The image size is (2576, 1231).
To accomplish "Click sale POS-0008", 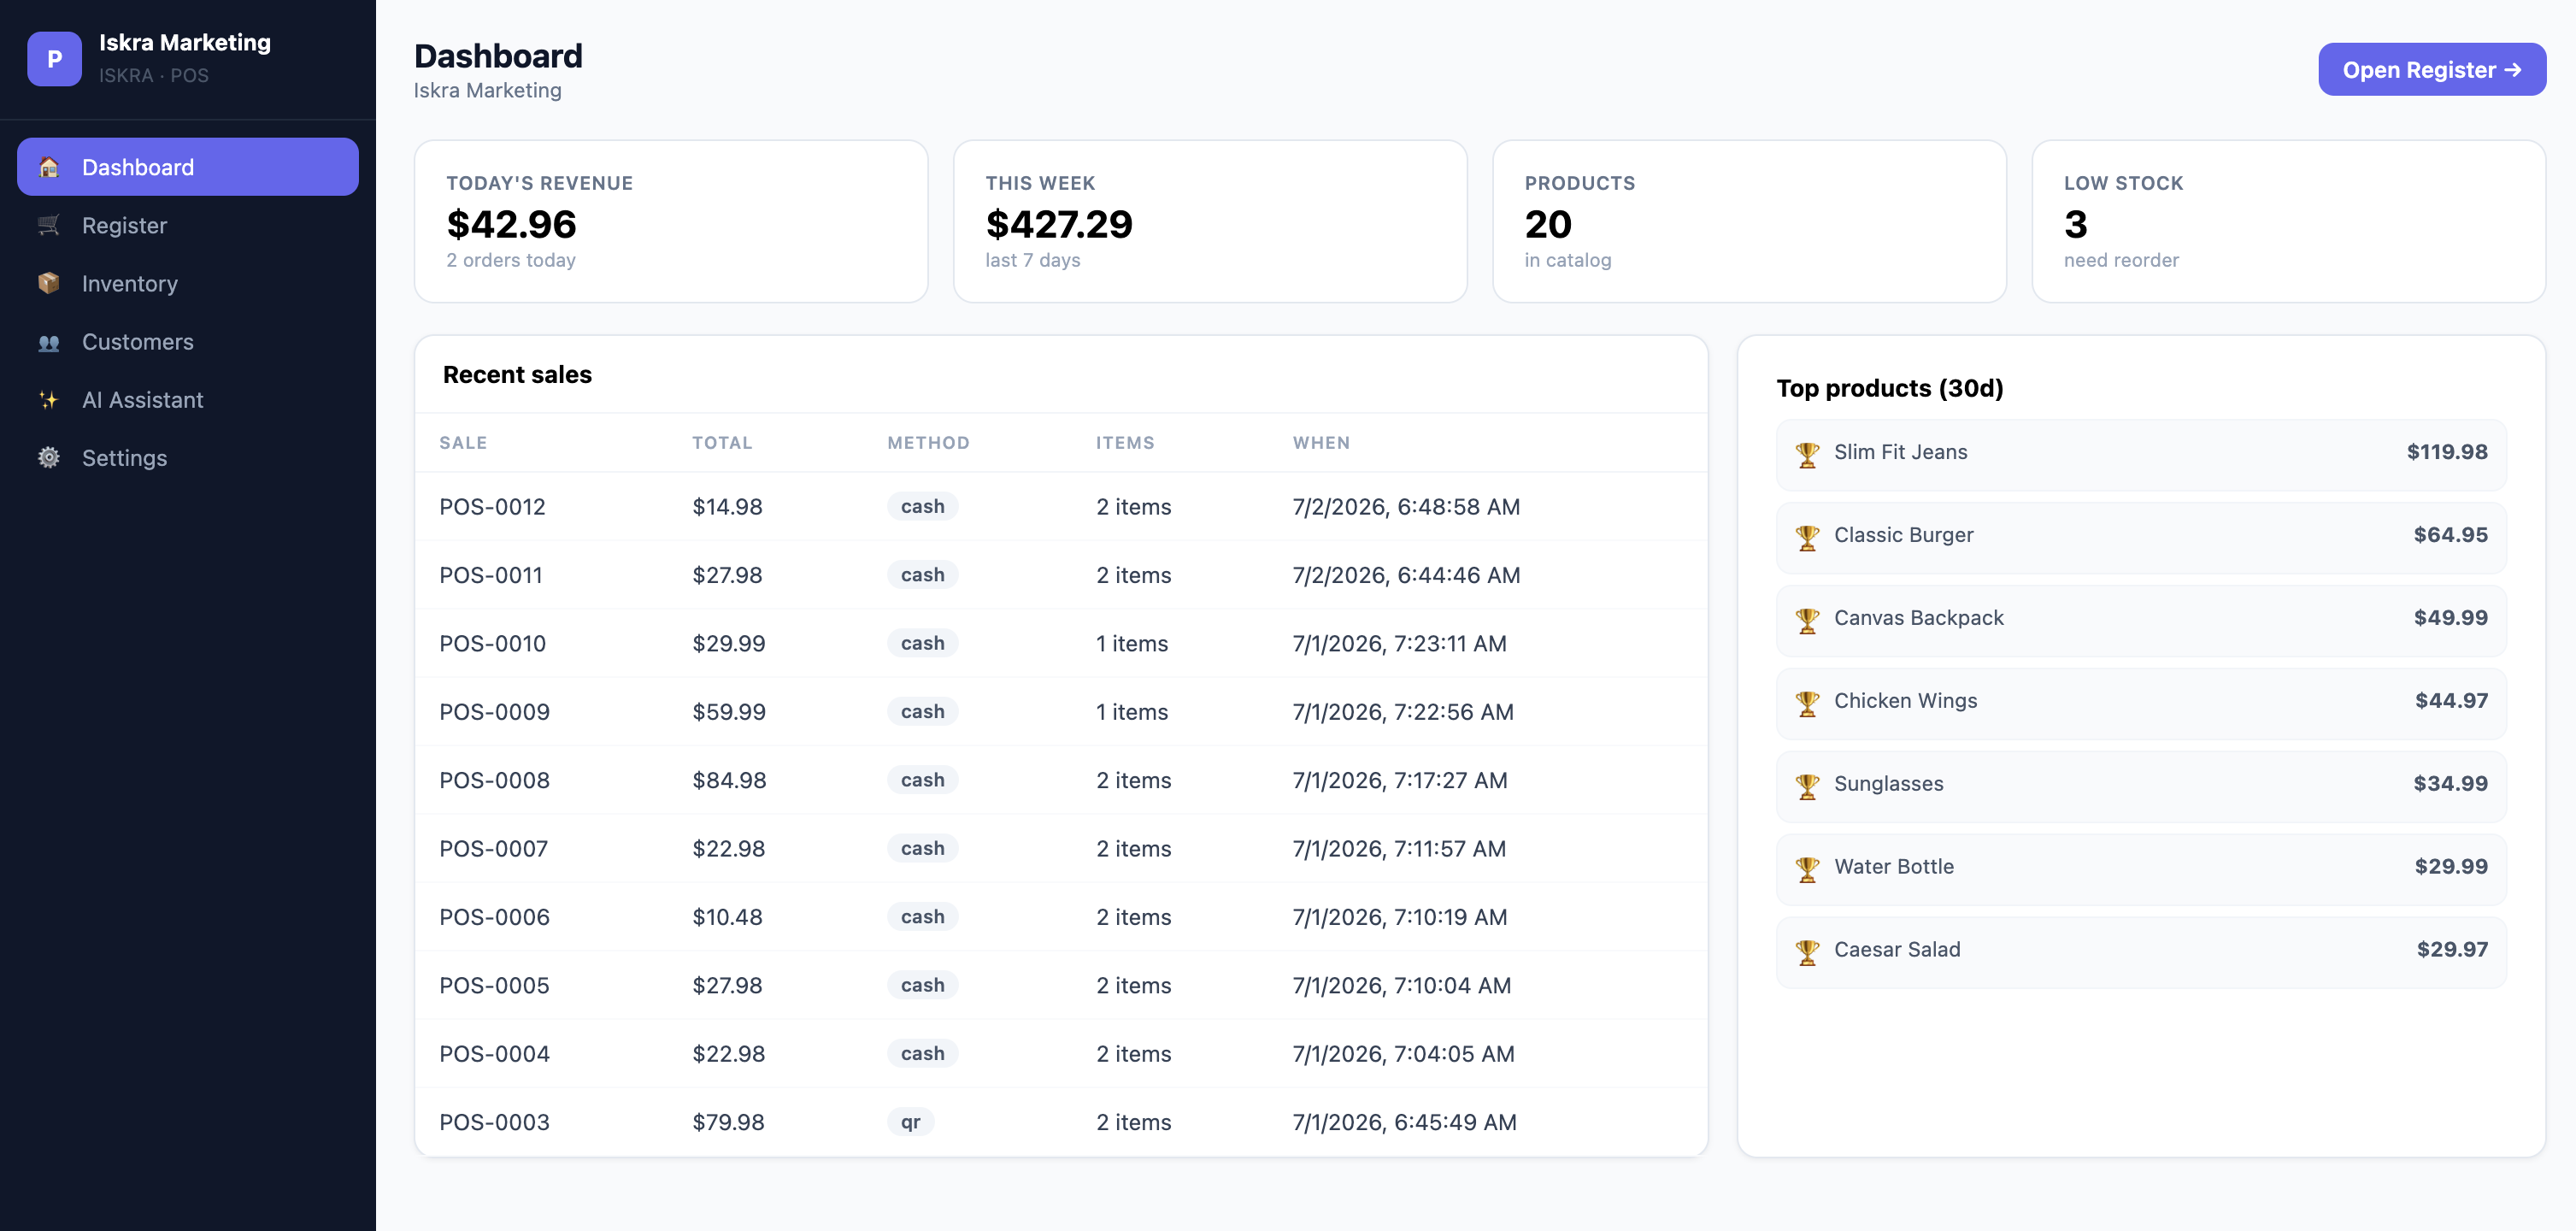I will pos(494,780).
